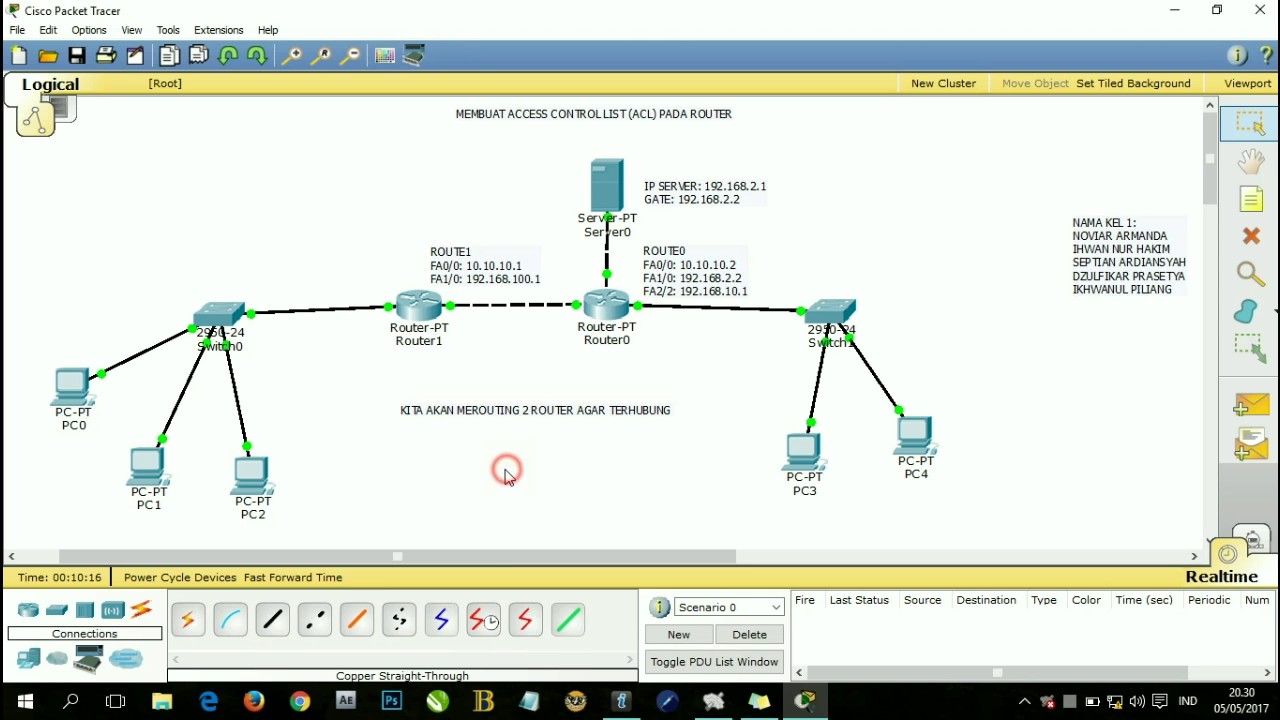The width and height of the screenshot is (1280, 720).
Task: Select the Custom Made Devices category
Action: tap(89, 659)
